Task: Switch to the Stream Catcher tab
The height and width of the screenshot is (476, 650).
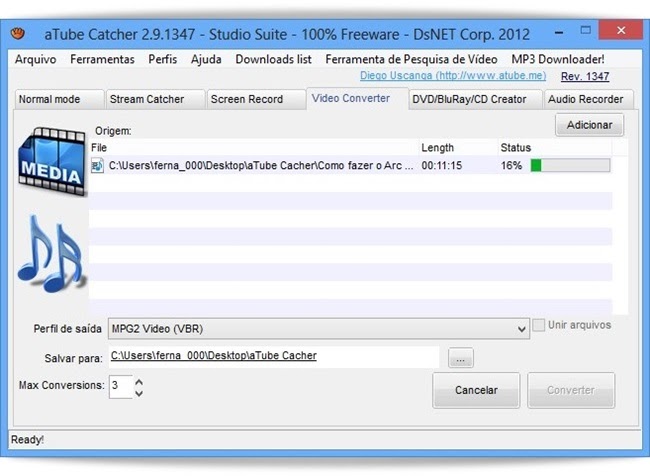Action: (155, 100)
